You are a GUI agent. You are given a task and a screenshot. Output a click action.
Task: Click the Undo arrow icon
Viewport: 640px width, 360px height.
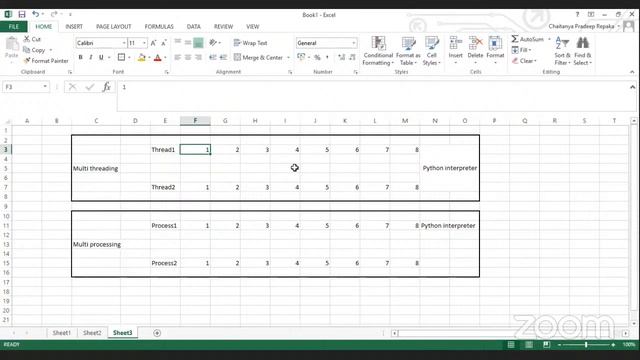click(x=36, y=14)
